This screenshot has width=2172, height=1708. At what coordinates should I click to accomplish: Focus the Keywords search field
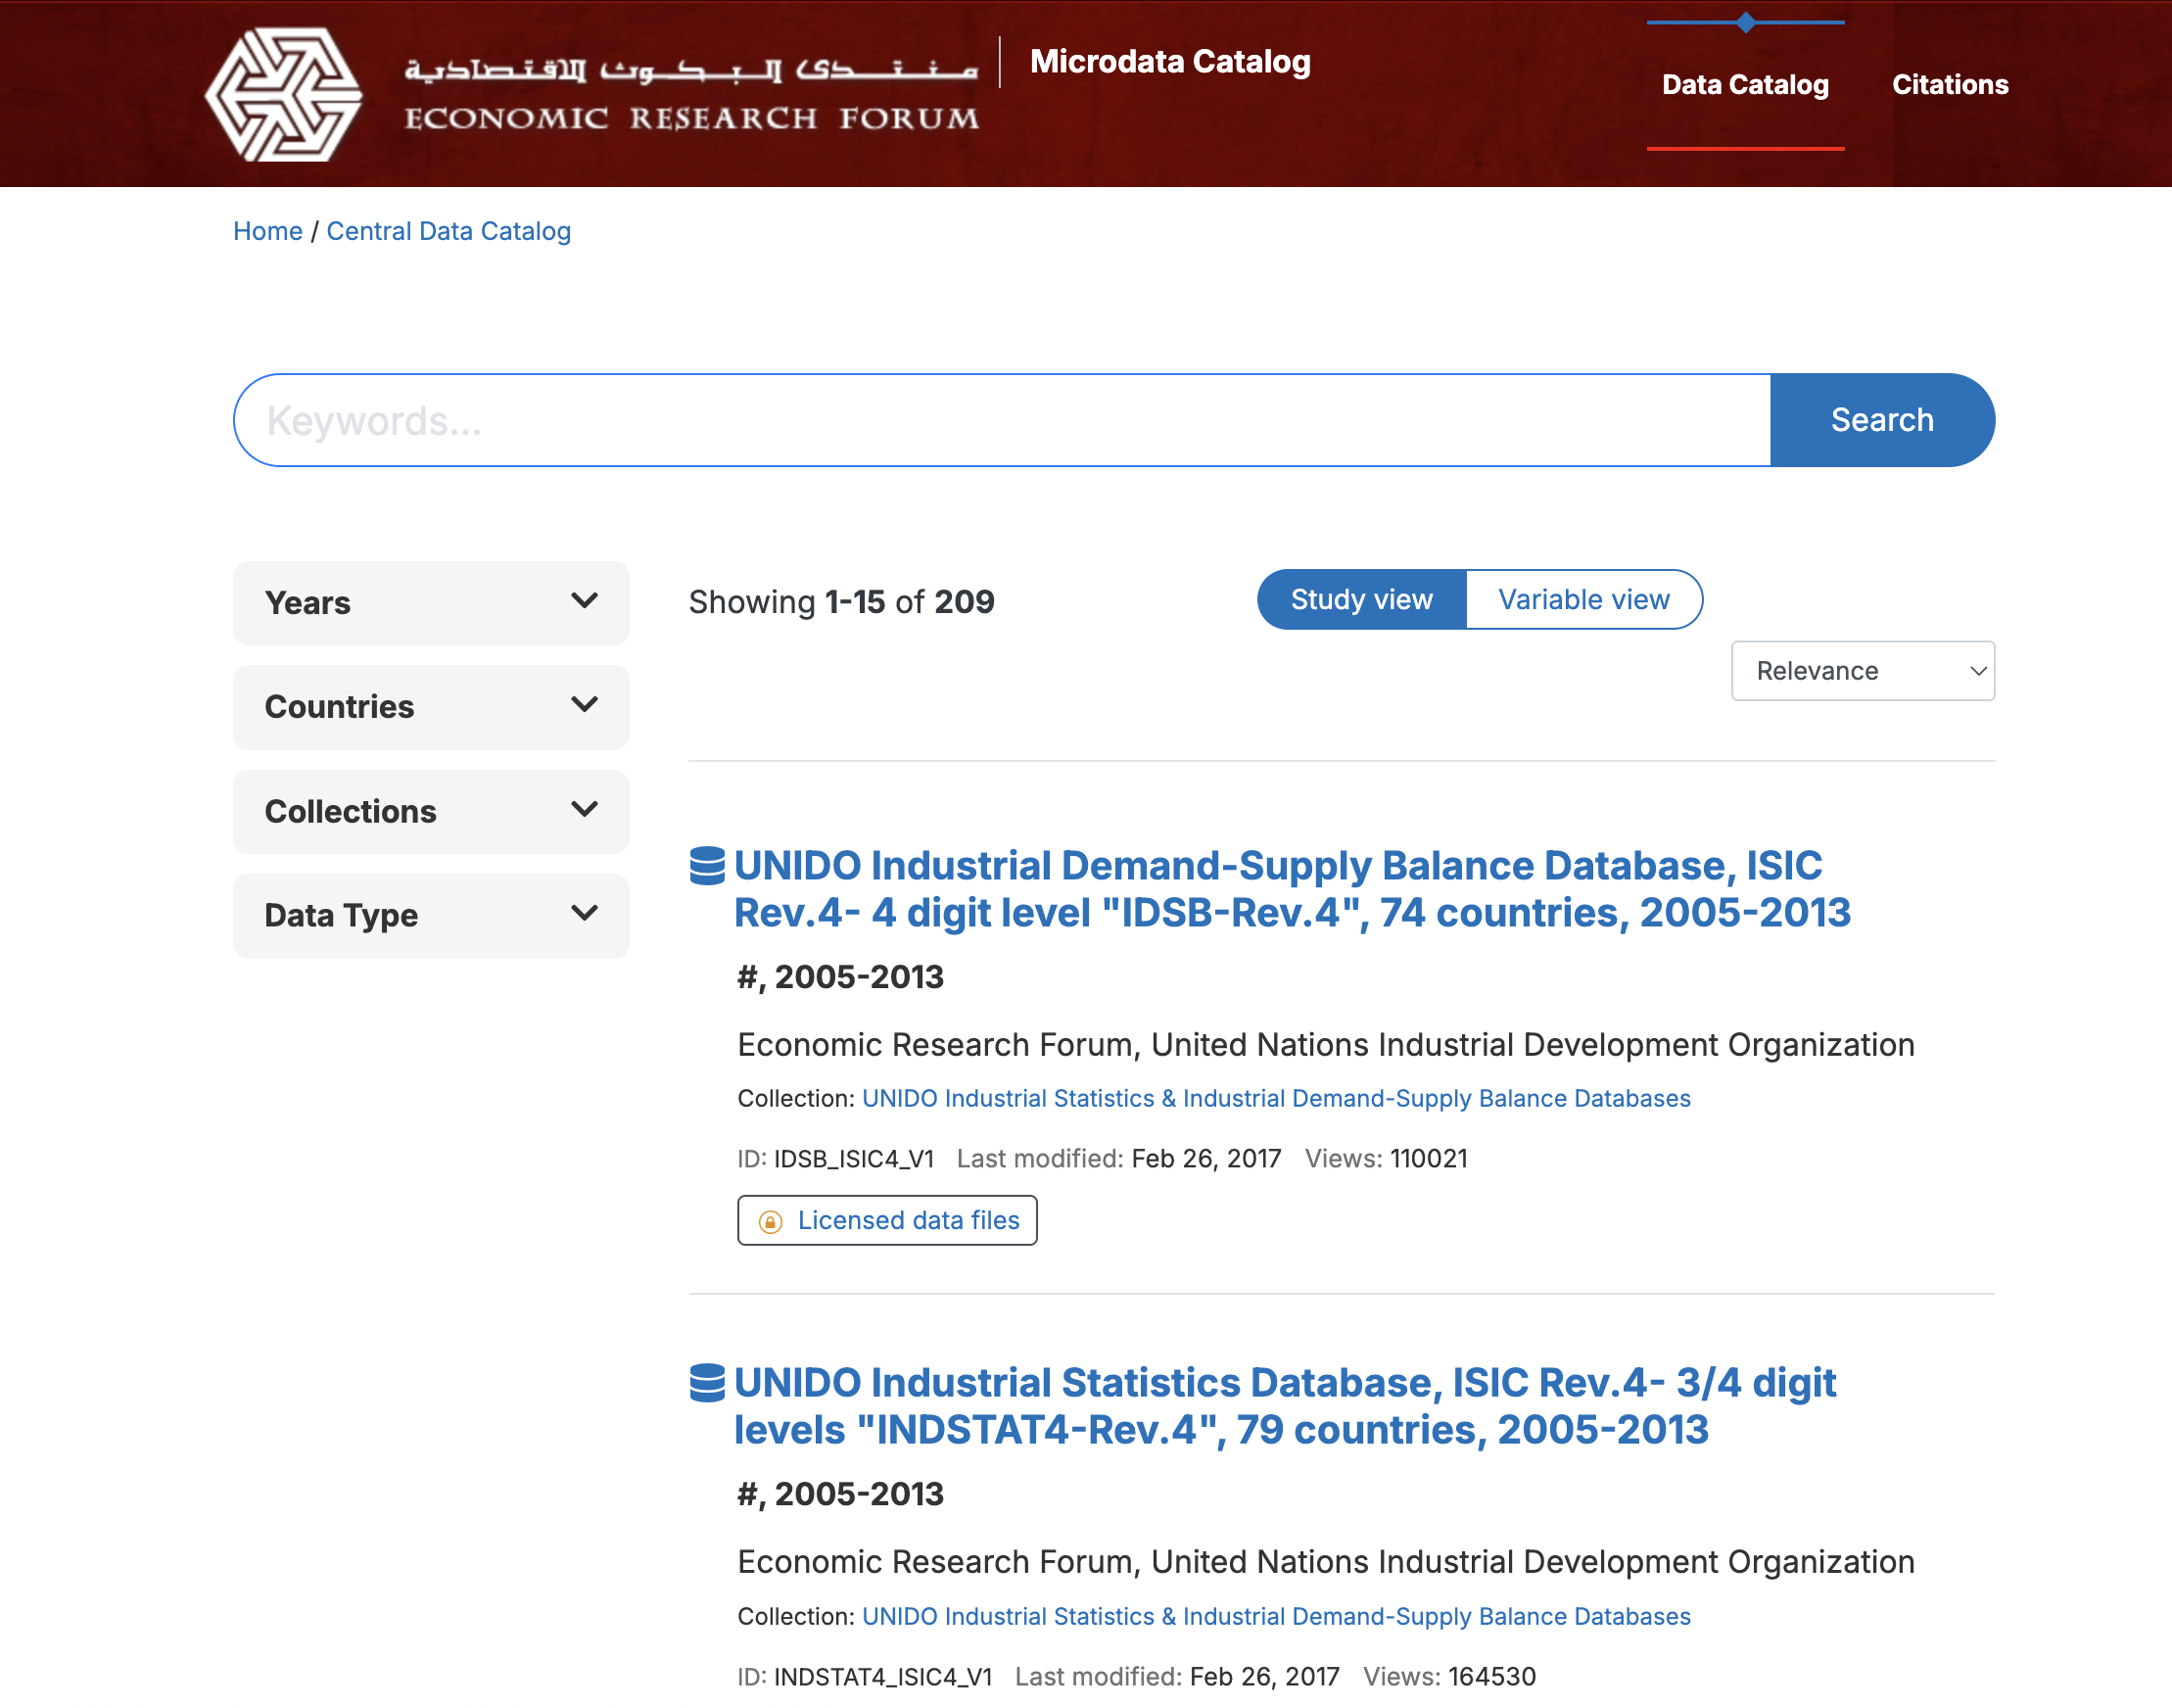point(1002,420)
